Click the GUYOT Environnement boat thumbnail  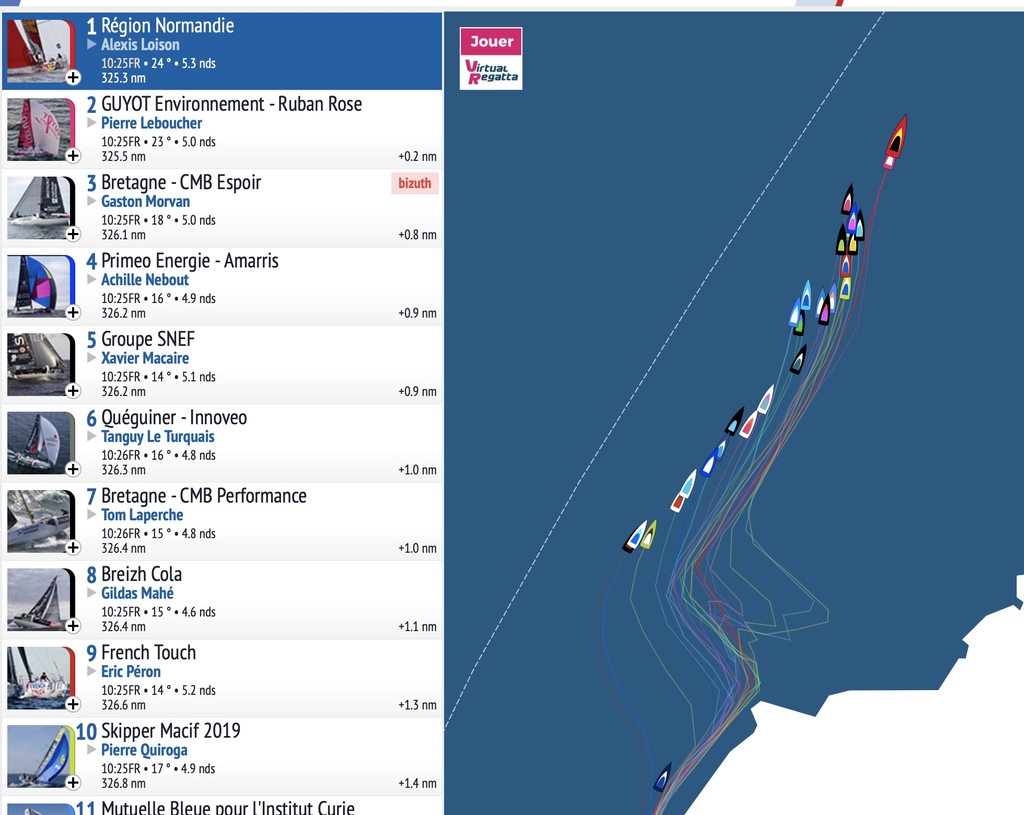(x=39, y=129)
